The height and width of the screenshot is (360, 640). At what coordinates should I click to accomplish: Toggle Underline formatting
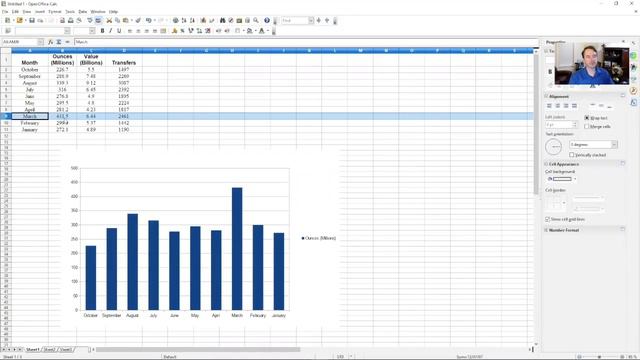click(x=119, y=31)
